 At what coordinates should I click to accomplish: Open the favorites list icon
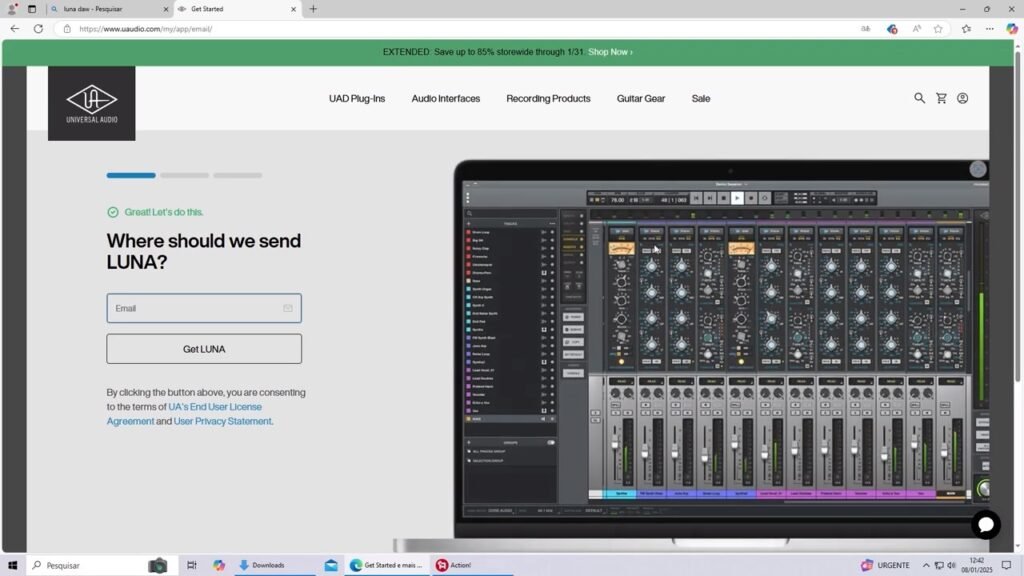966,29
